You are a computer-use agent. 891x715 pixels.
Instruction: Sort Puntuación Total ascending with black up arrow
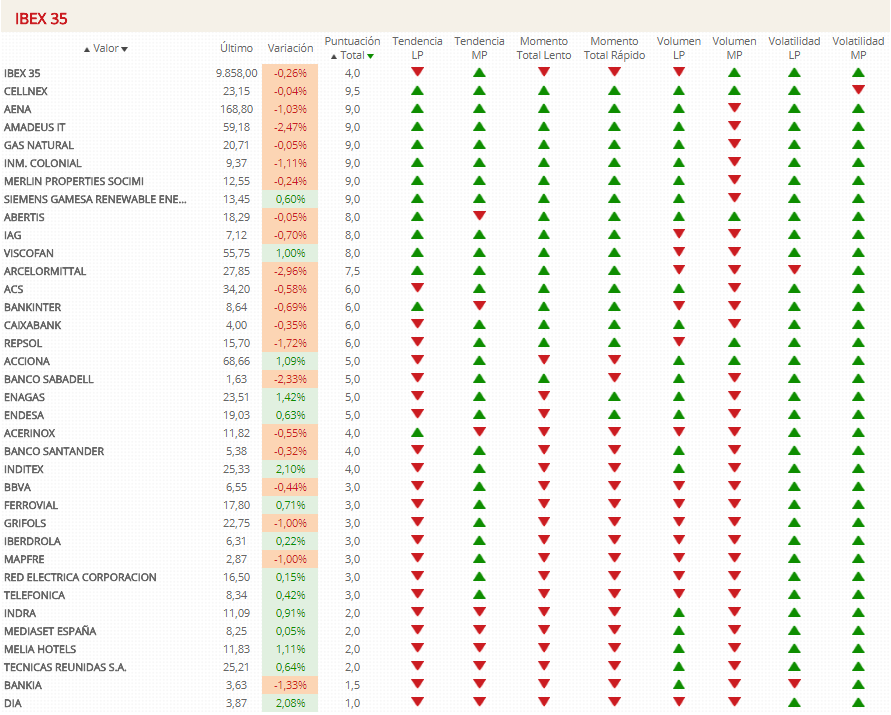pyautogui.click(x=334, y=56)
